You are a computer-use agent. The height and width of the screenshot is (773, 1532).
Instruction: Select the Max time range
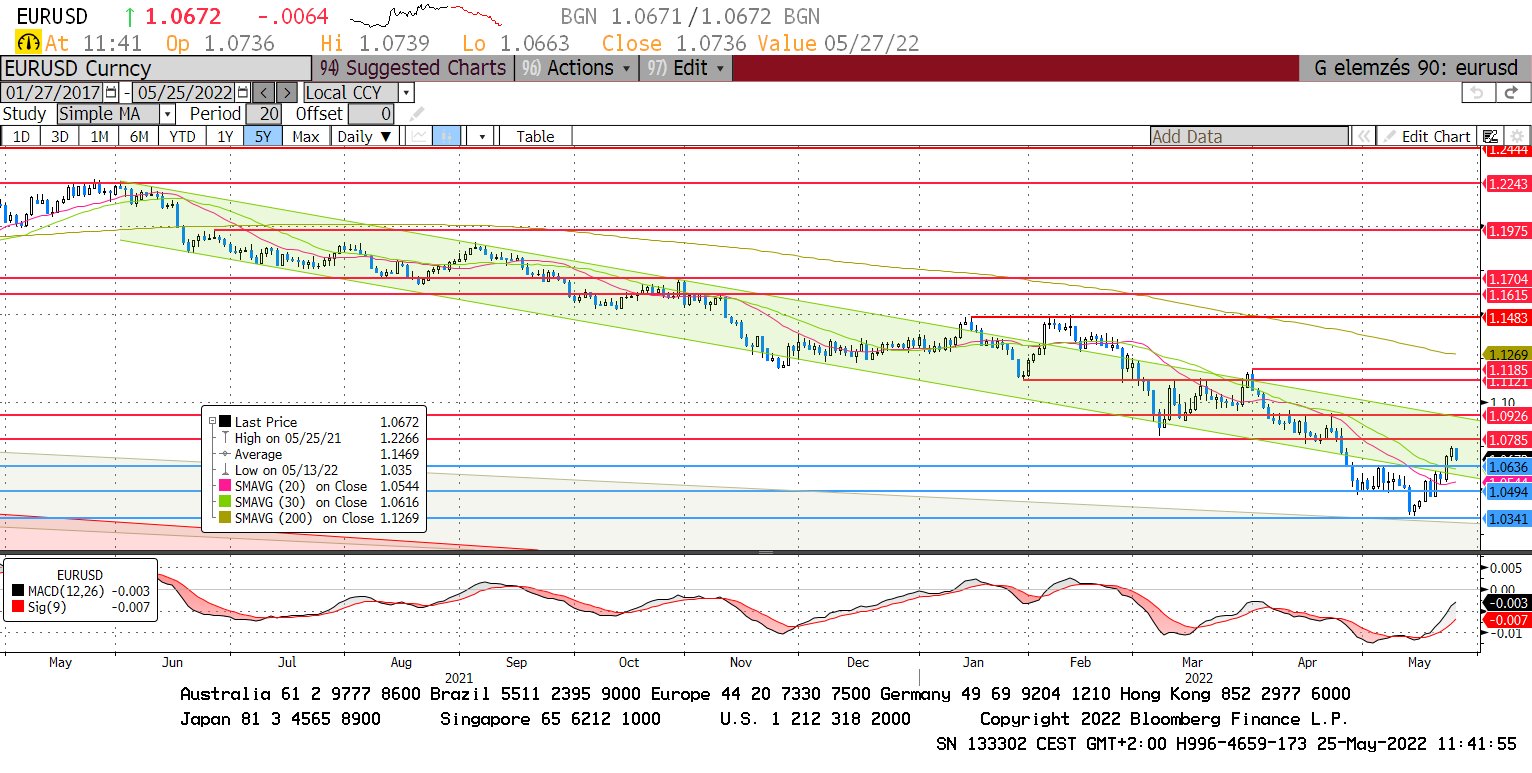coord(306,136)
